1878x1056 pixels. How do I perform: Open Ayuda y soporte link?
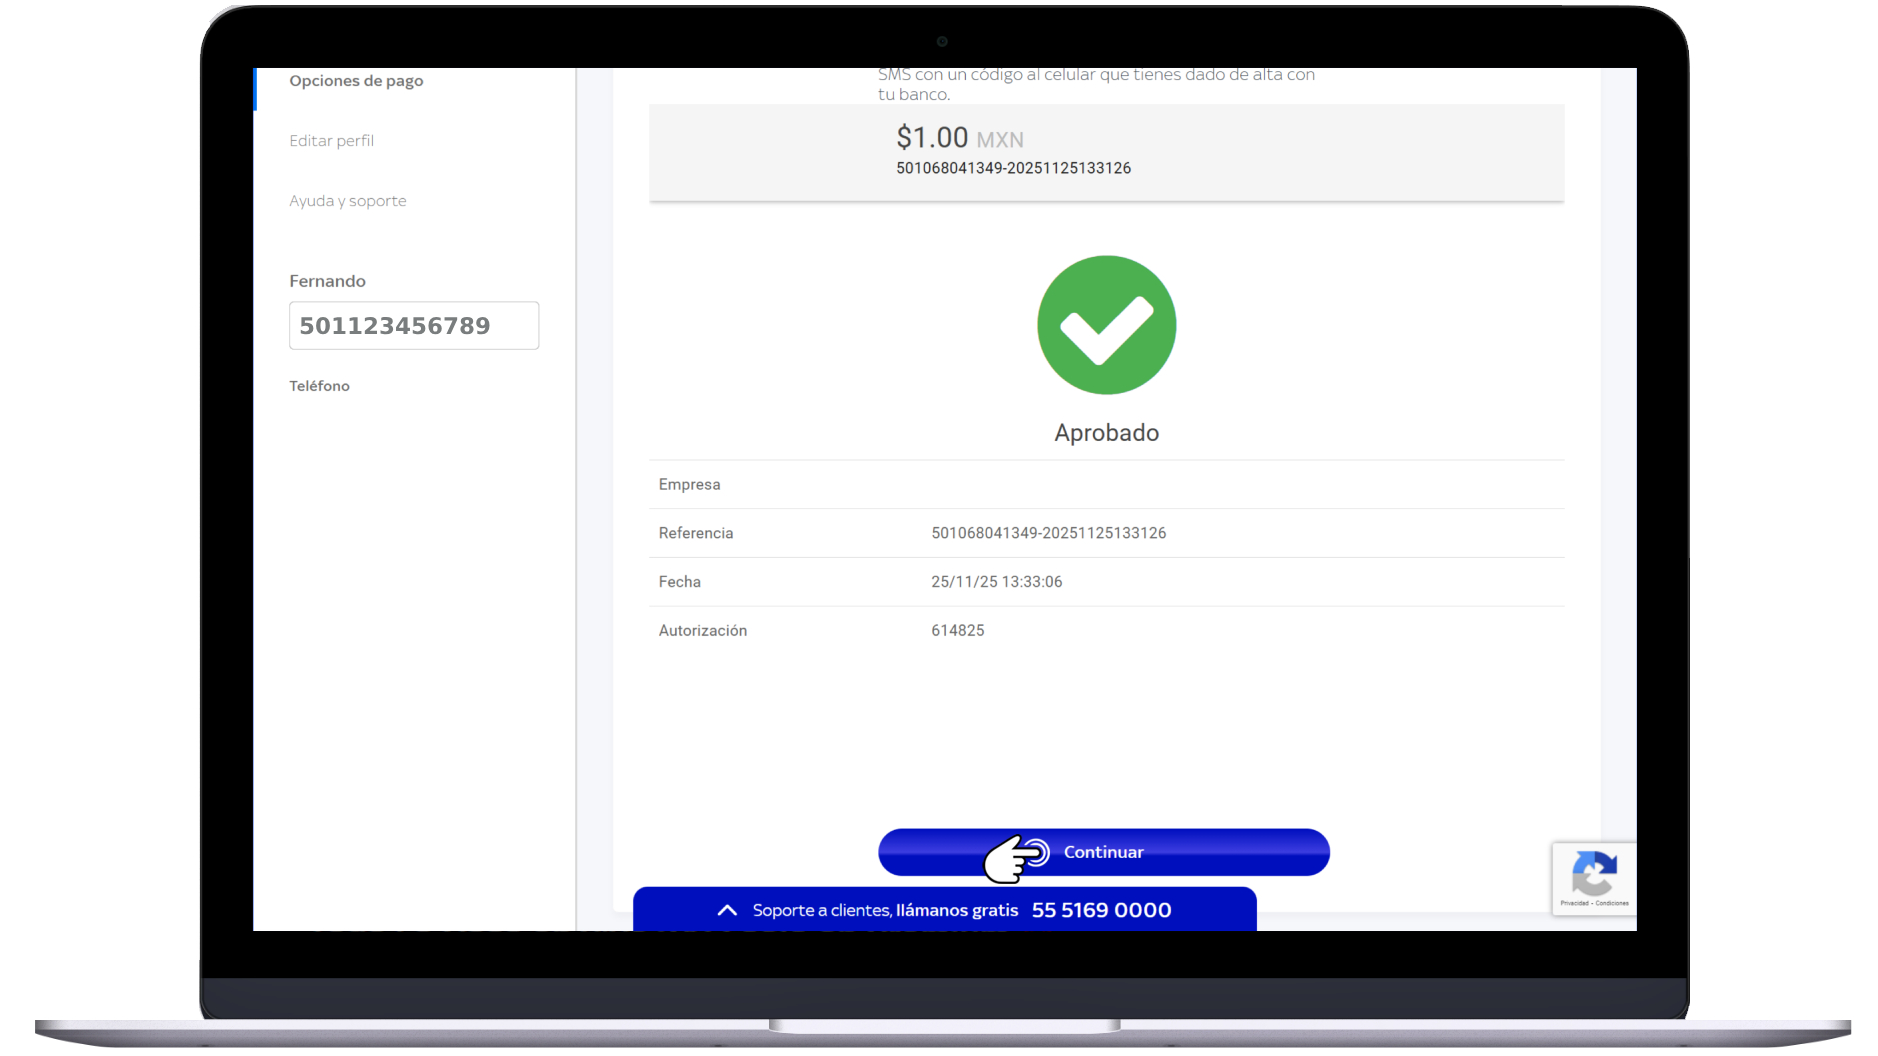click(x=348, y=201)
